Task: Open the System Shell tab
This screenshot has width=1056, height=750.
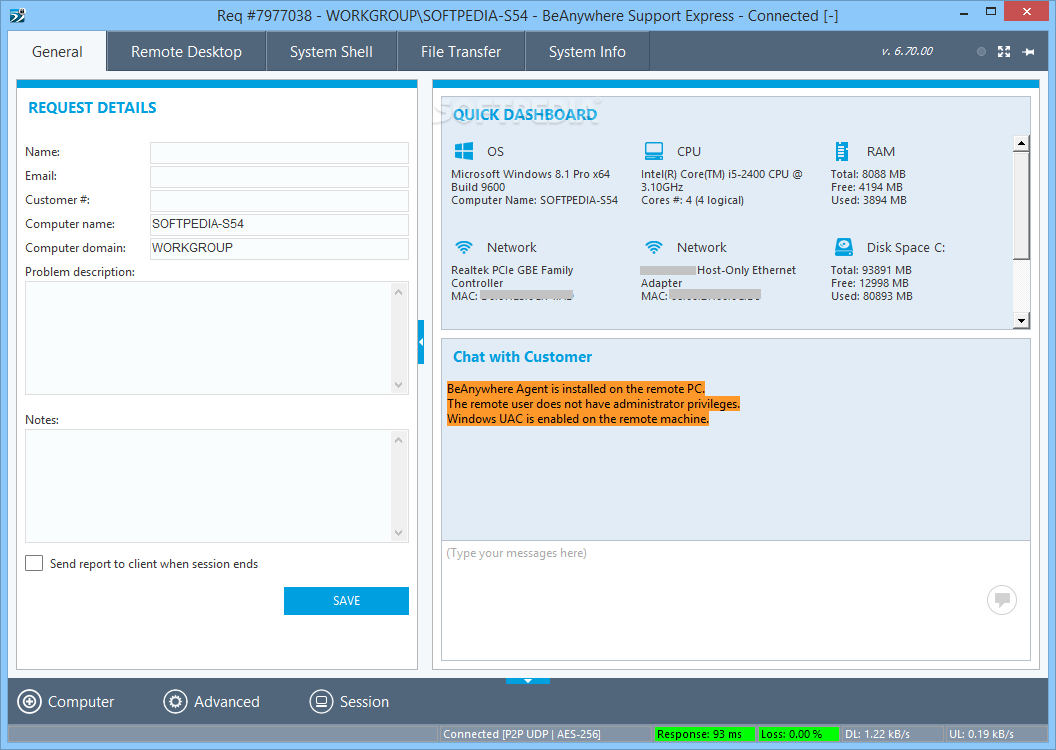Action: click(x=331, y=52)
